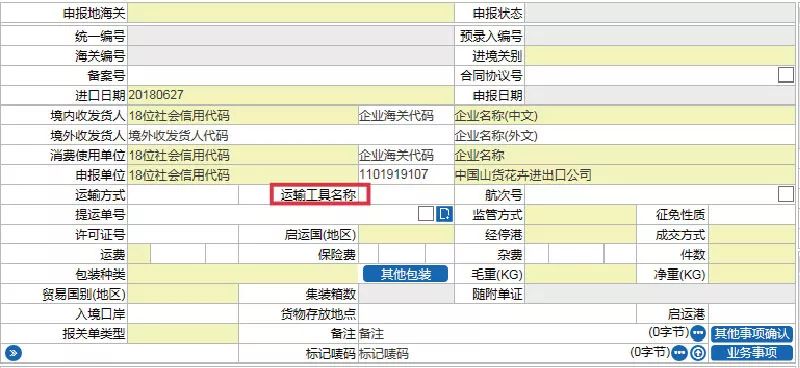Open the 其他包装 button
This screenshot has height=368, width=800.
(406, 274)
